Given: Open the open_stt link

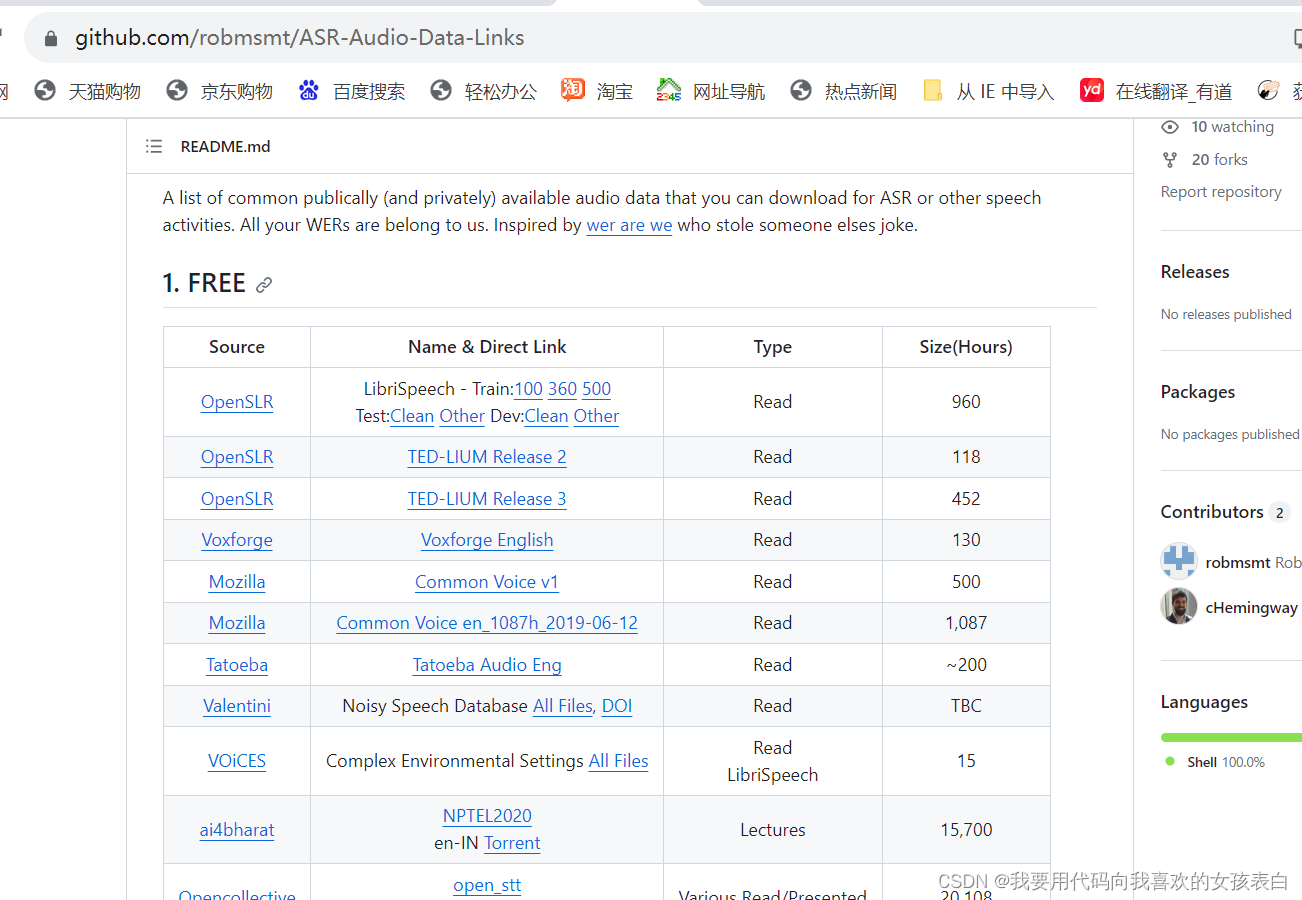Looking at the screenshot, I should click(487, 885).
